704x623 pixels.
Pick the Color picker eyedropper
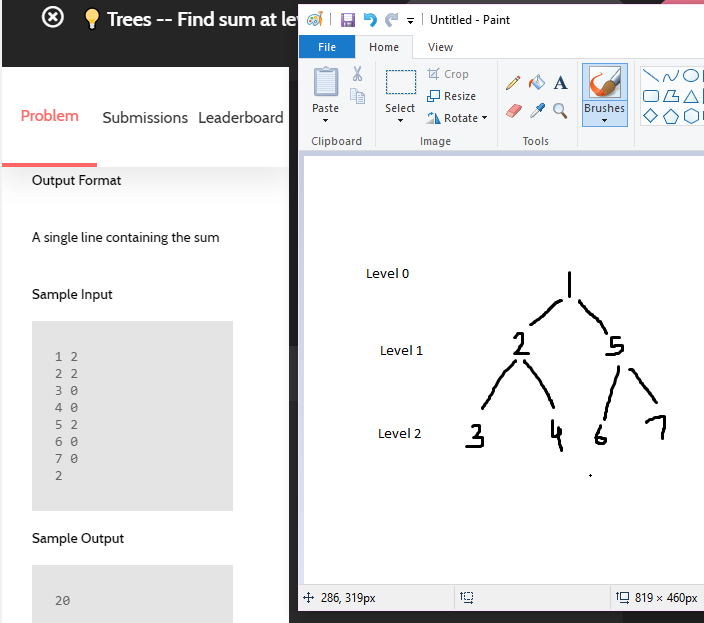point(537,110)
